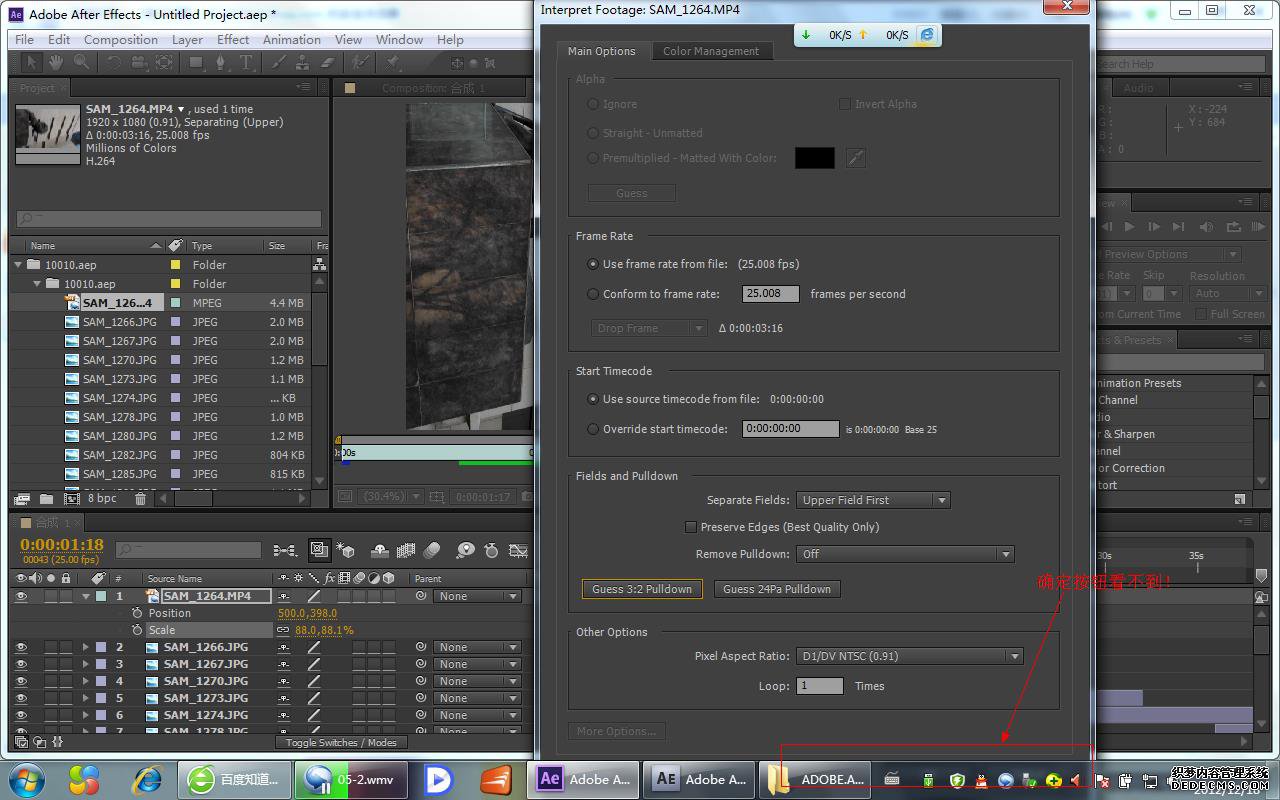This screenshot has width=1280, height=800.
Task: Select the Hand tool
Action: pos(56,62)
